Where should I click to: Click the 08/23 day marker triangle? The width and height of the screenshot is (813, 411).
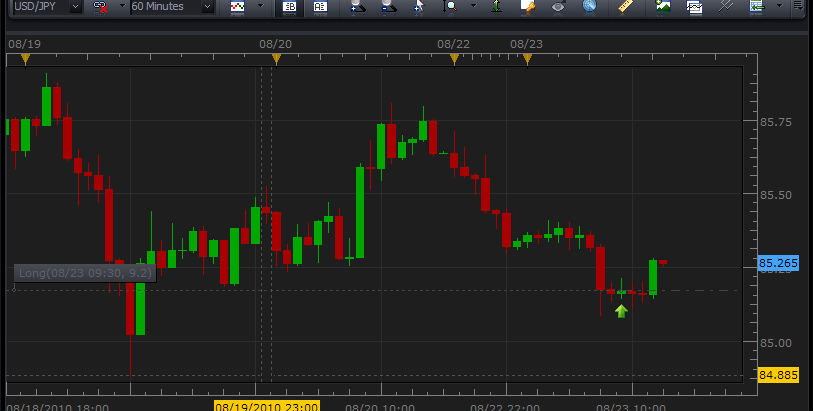click(x=527, y=60)
